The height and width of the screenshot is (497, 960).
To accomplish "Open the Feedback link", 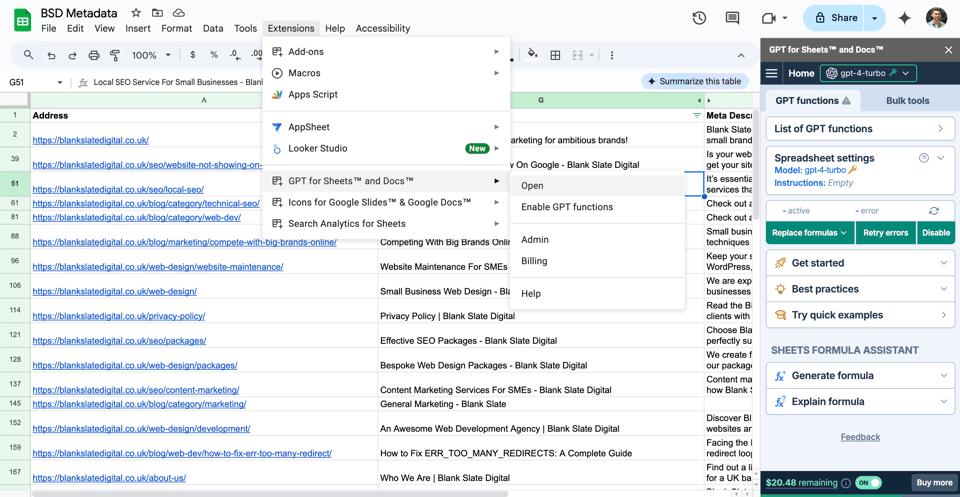I will pos(860,437).
